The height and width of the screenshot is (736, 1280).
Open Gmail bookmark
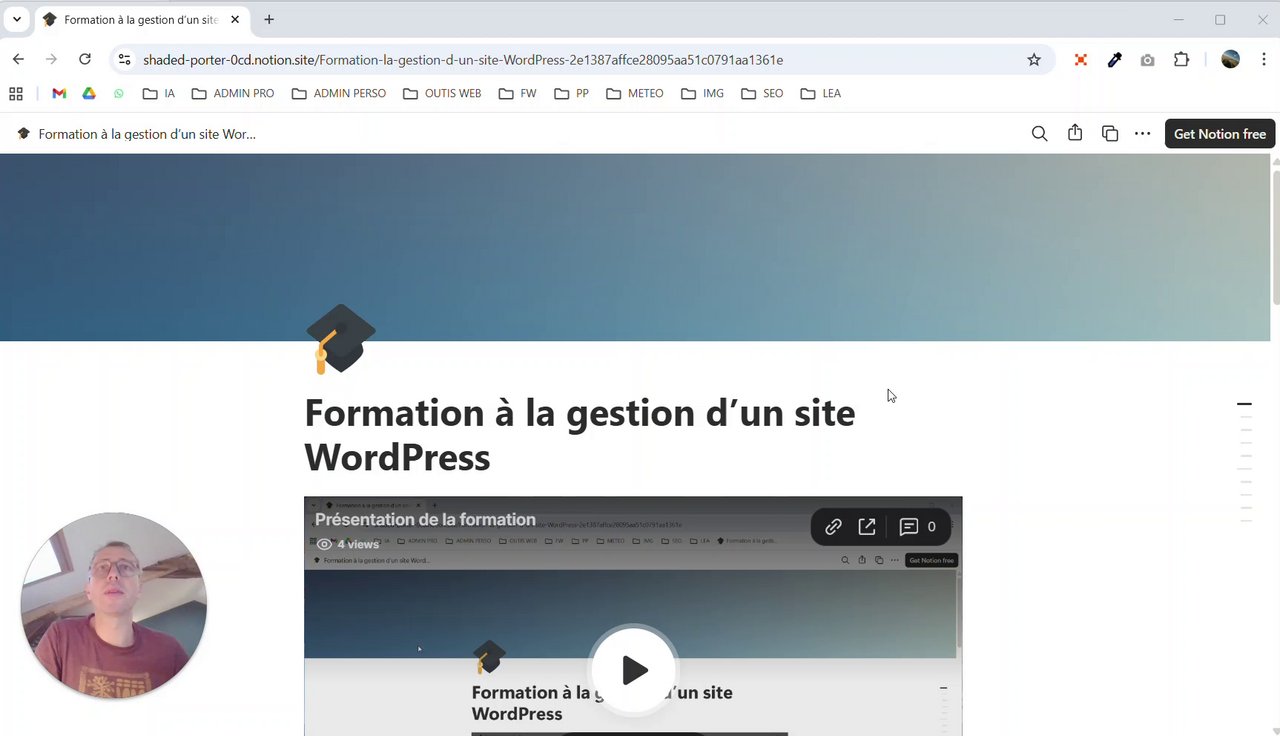59,93
